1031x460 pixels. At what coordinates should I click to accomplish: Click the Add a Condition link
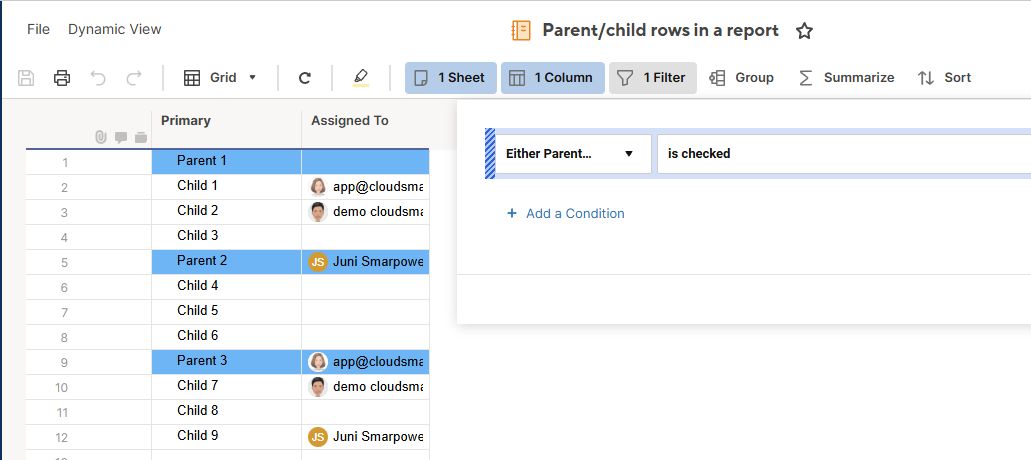pos(565,213)
